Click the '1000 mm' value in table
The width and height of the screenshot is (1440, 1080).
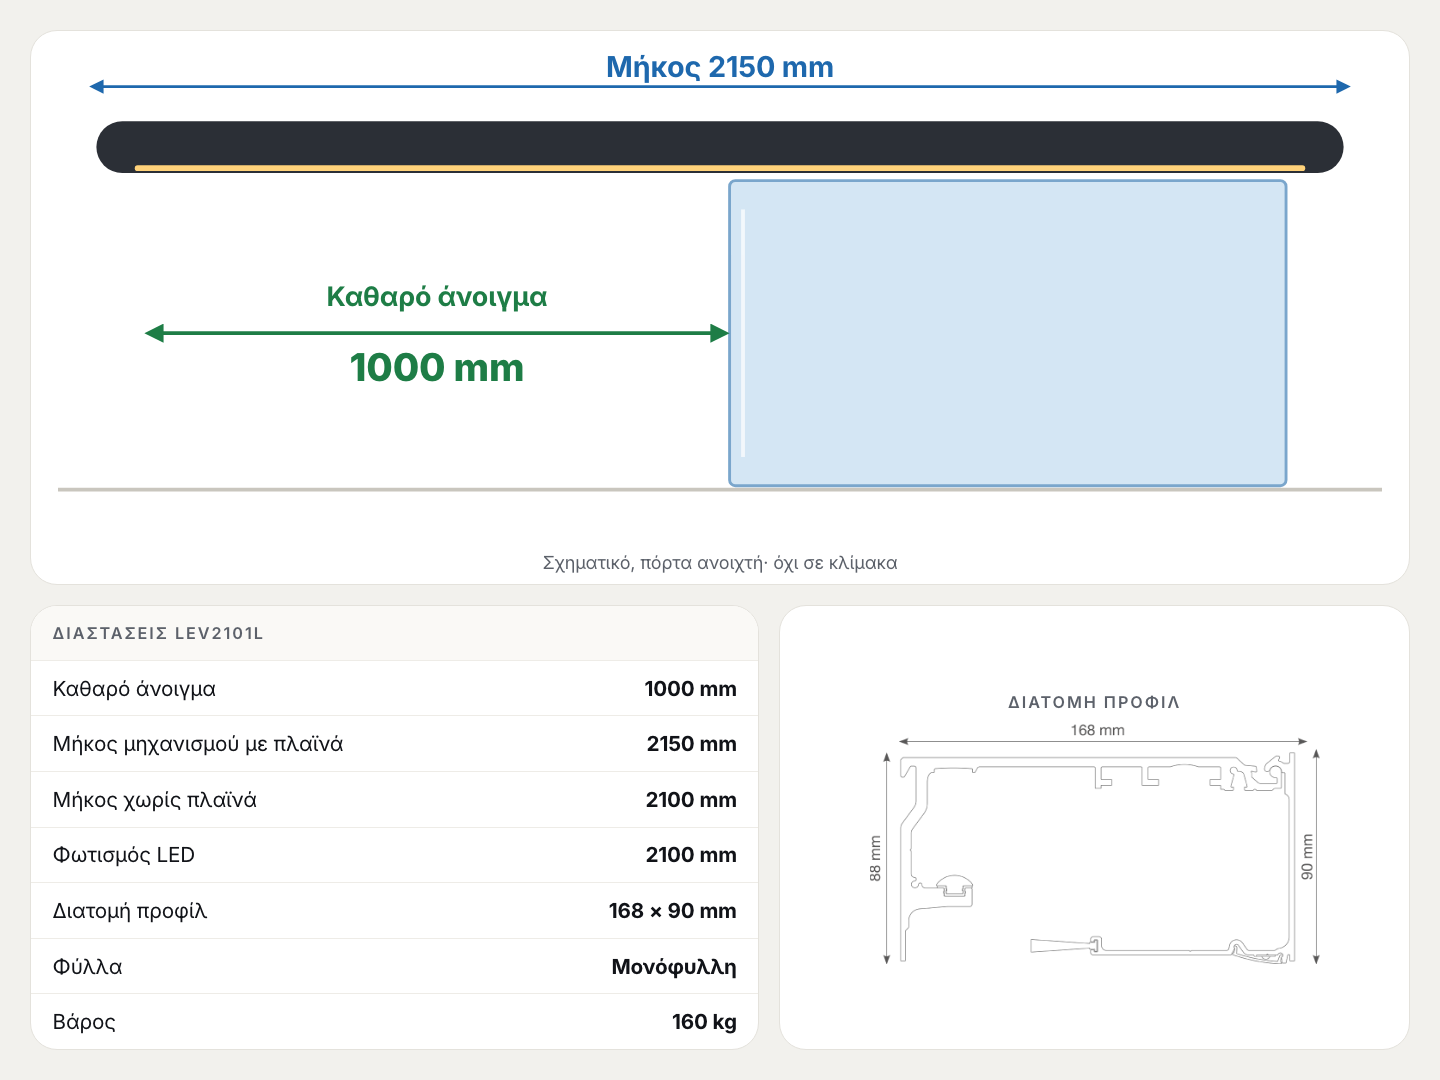click(690, 689)
